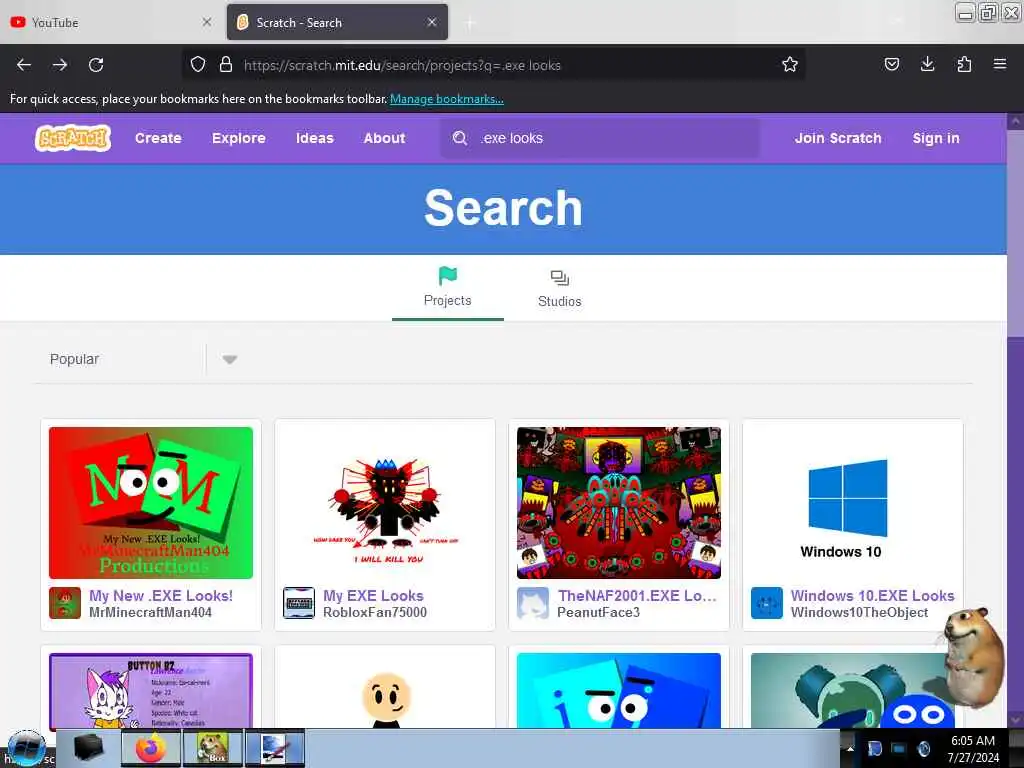Visit RobloxFan75000's profile name
Screen dimensions: 1024x768
coord(375,613)
